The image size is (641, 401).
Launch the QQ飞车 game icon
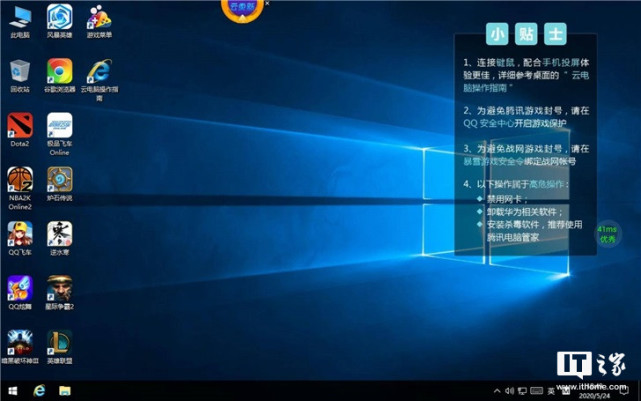(x=20, y=239)
